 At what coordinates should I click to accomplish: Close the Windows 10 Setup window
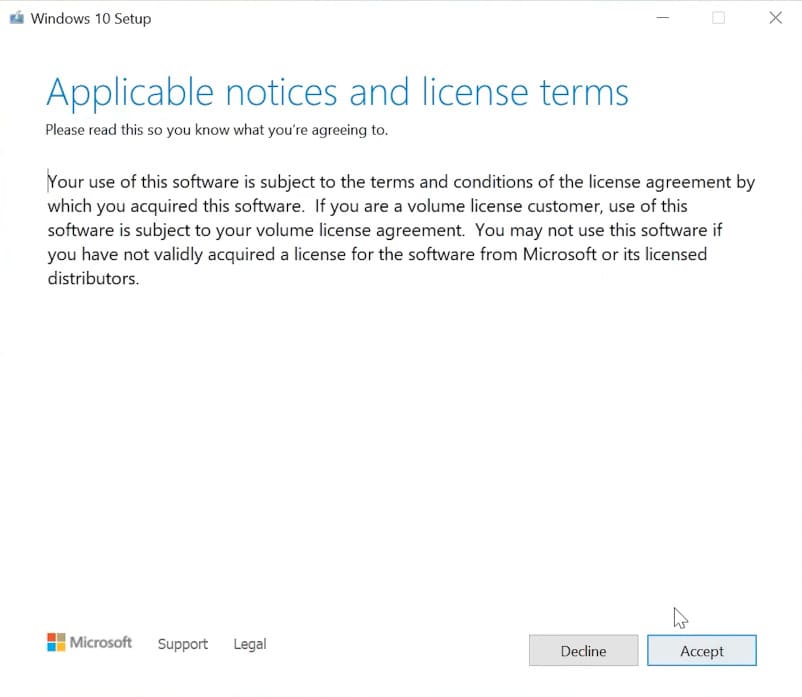point(775,18)
